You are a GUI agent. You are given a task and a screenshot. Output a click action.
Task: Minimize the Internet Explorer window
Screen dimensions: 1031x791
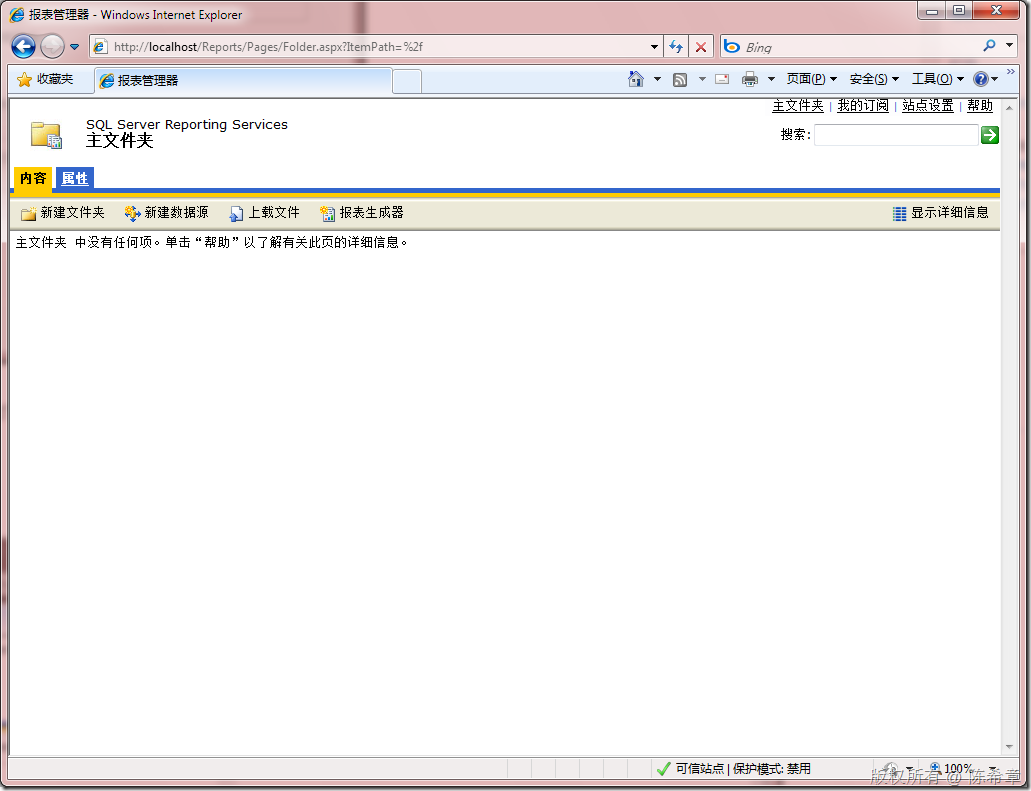(x=932, y=11)
